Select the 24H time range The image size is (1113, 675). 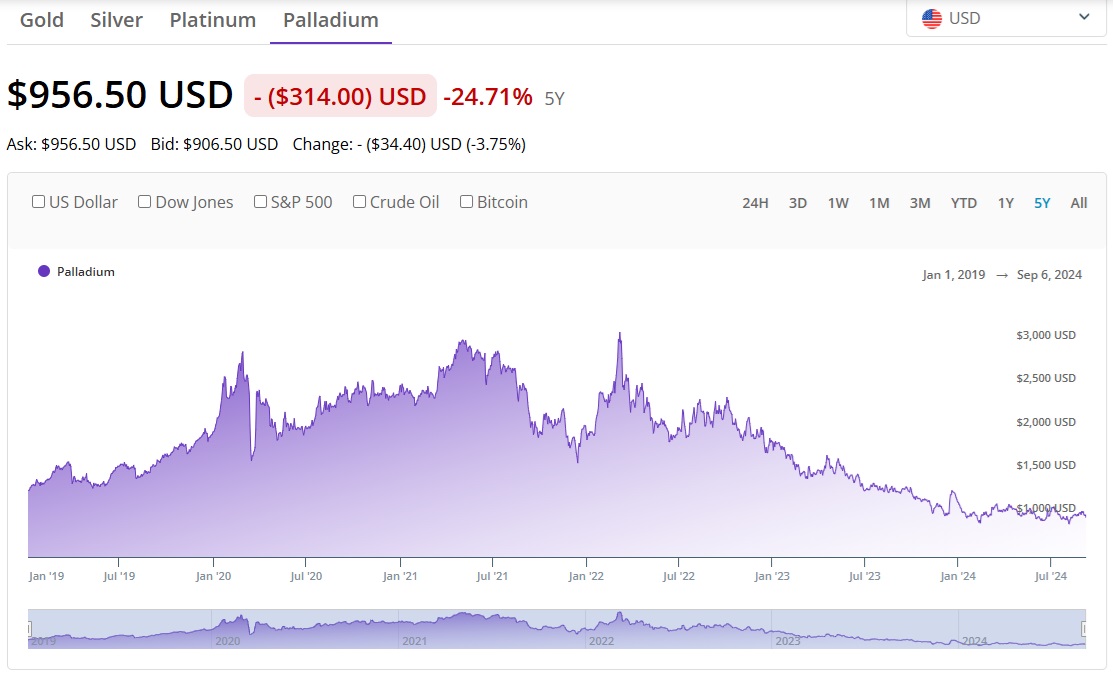755,203
